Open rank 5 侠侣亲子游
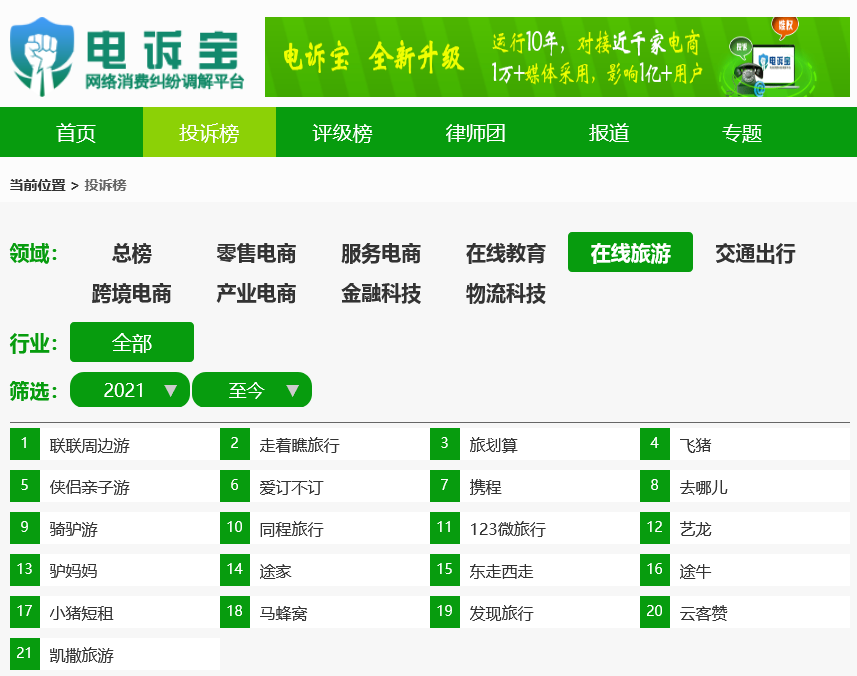857x676 pixels. pos(115,486)
